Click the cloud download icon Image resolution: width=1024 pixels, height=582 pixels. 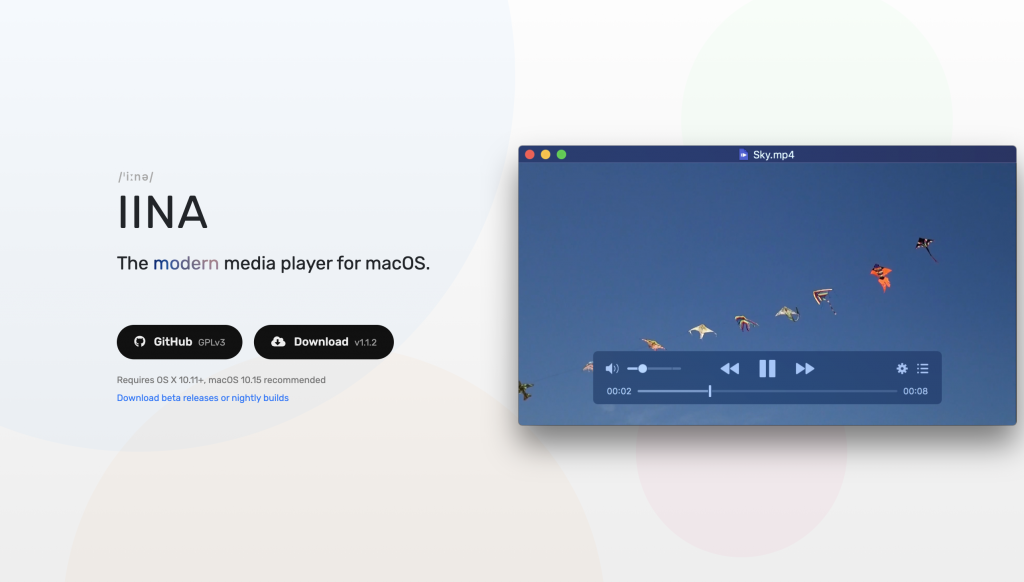[278, 342]
